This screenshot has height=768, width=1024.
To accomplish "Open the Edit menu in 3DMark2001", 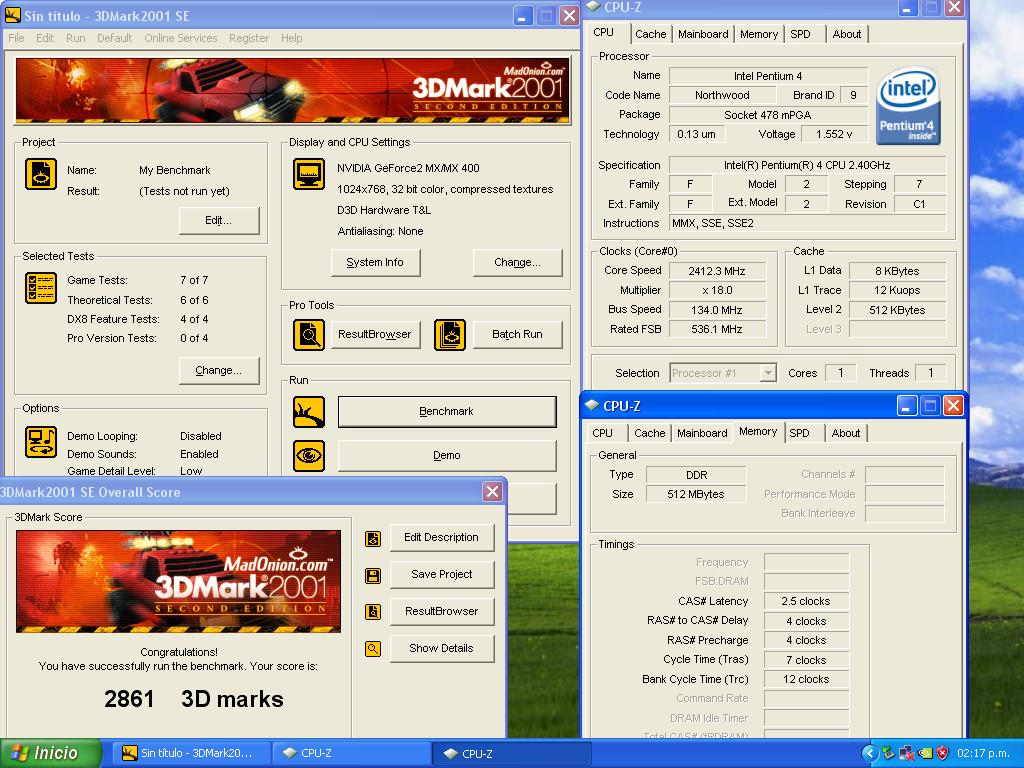I will tap(45, 38).
